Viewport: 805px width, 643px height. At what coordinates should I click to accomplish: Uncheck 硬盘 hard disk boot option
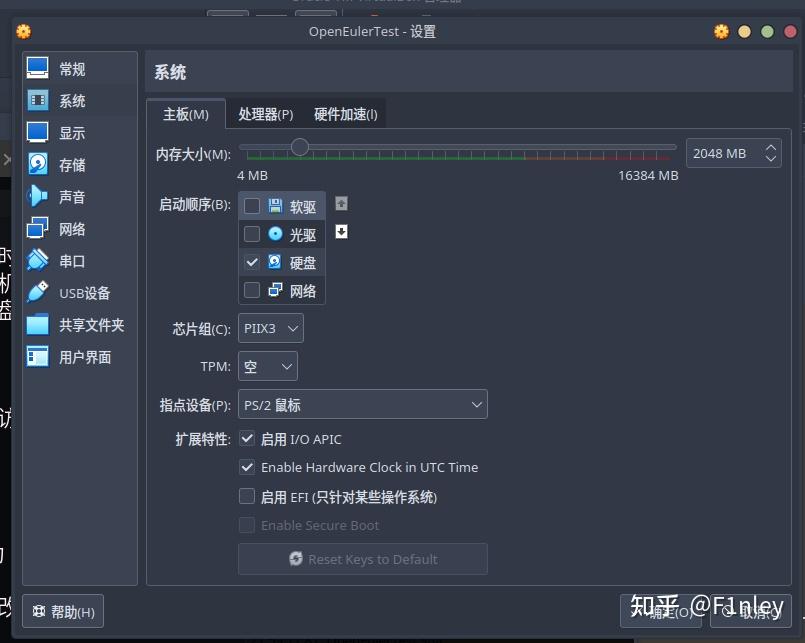(252, 262)
